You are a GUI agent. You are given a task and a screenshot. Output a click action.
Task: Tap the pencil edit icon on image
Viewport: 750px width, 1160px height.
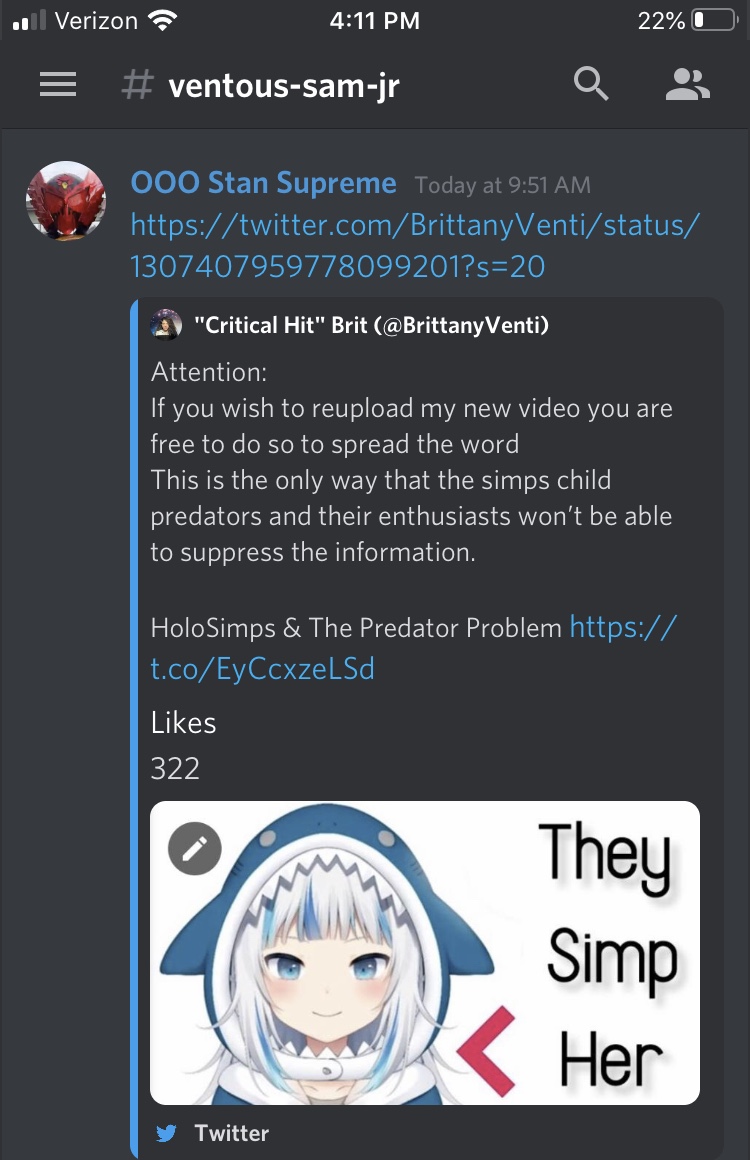[195, 849]
